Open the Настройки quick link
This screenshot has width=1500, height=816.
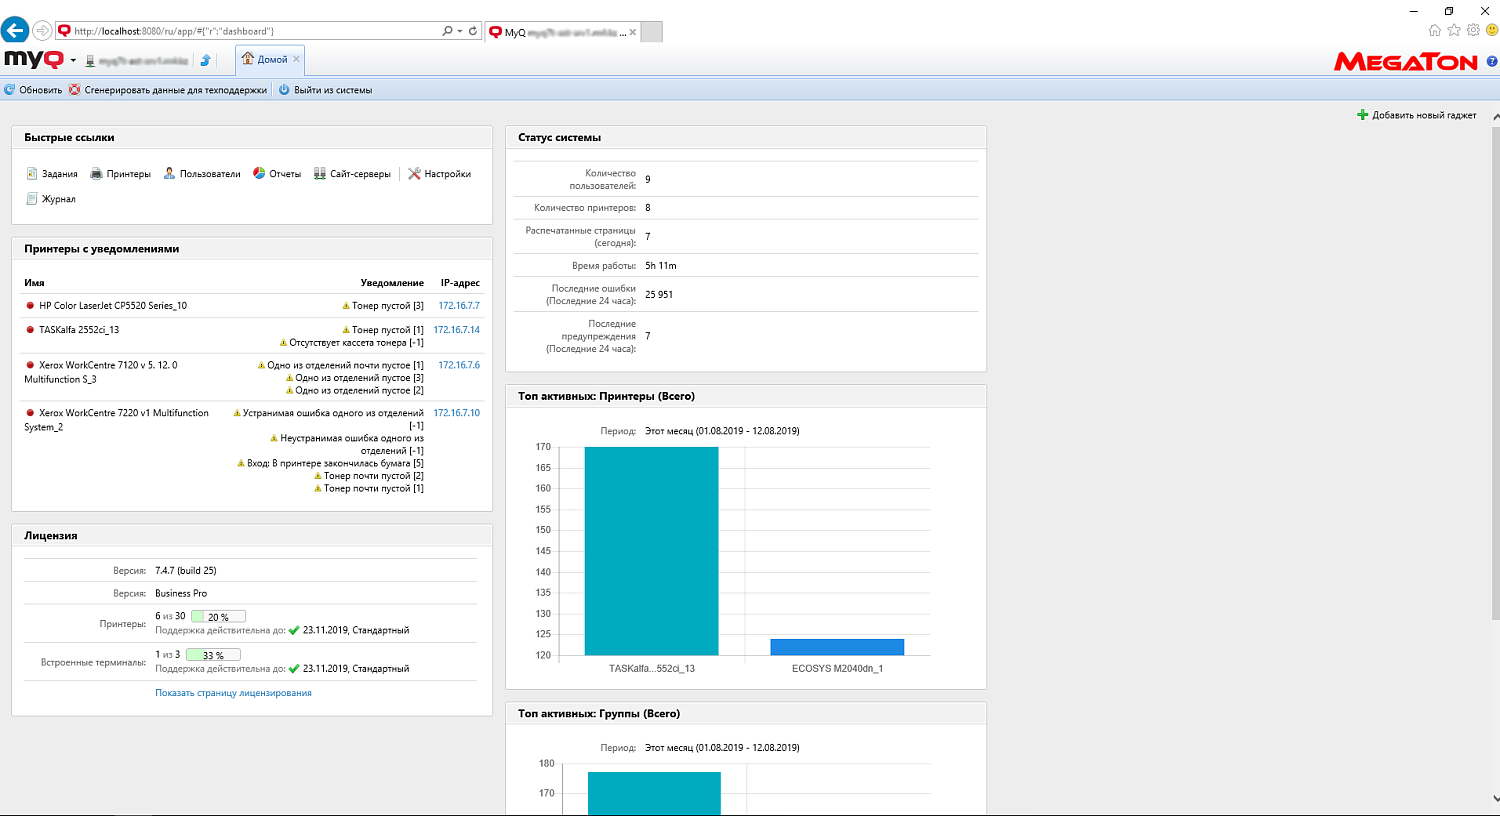(x=439, y=174)
